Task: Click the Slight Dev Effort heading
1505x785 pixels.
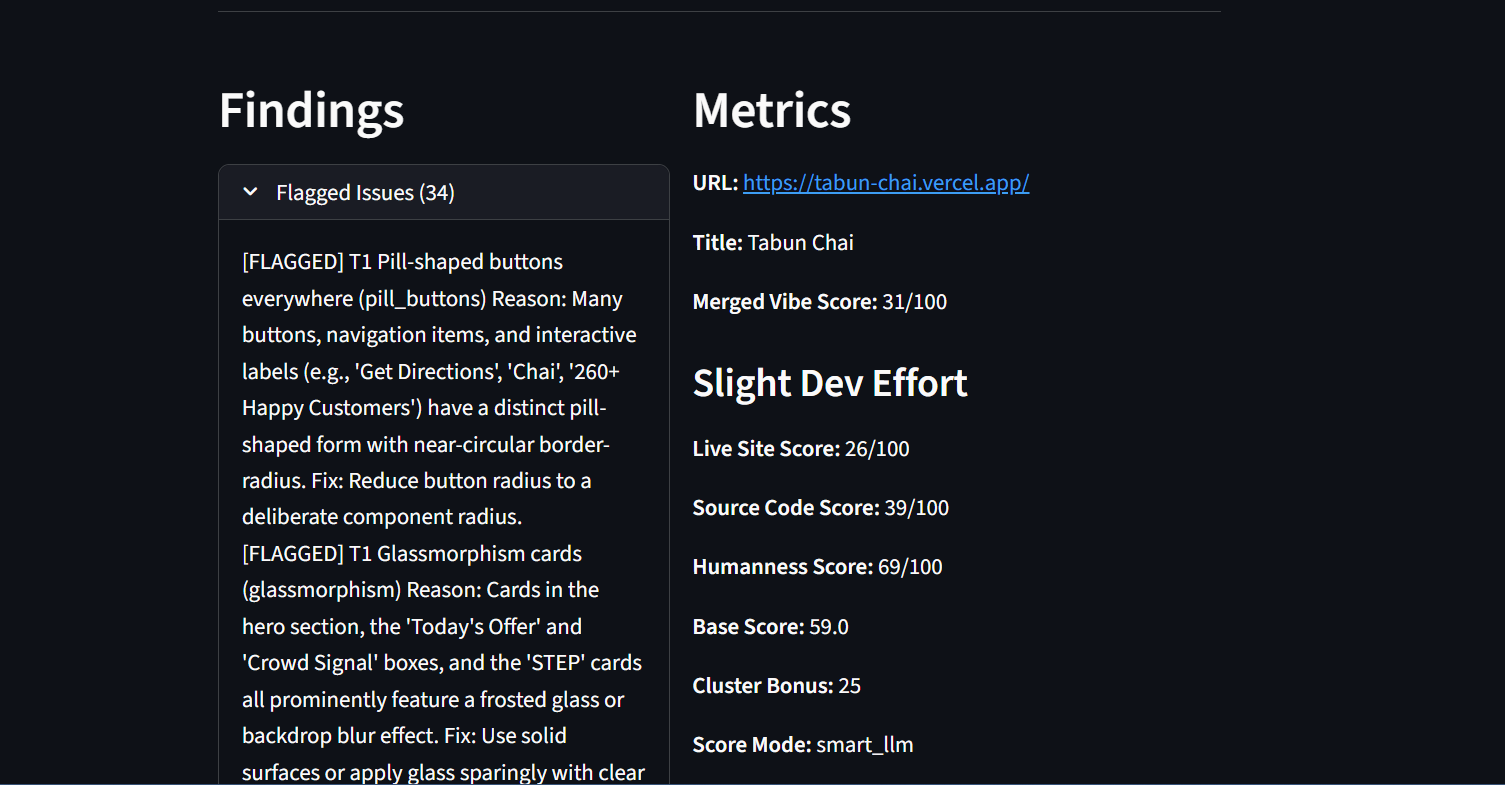Action: [x=830, y=383]
